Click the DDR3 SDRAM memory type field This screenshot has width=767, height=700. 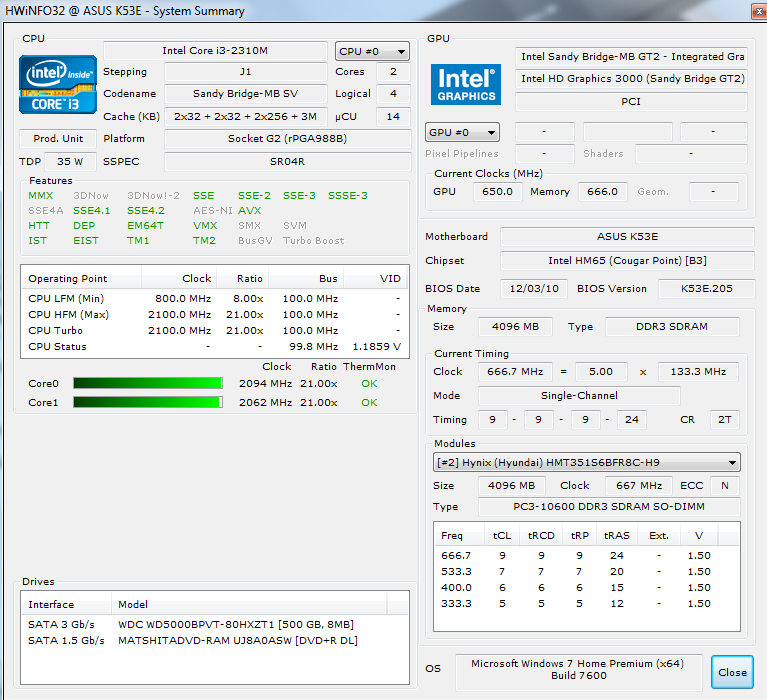point(672,327)
